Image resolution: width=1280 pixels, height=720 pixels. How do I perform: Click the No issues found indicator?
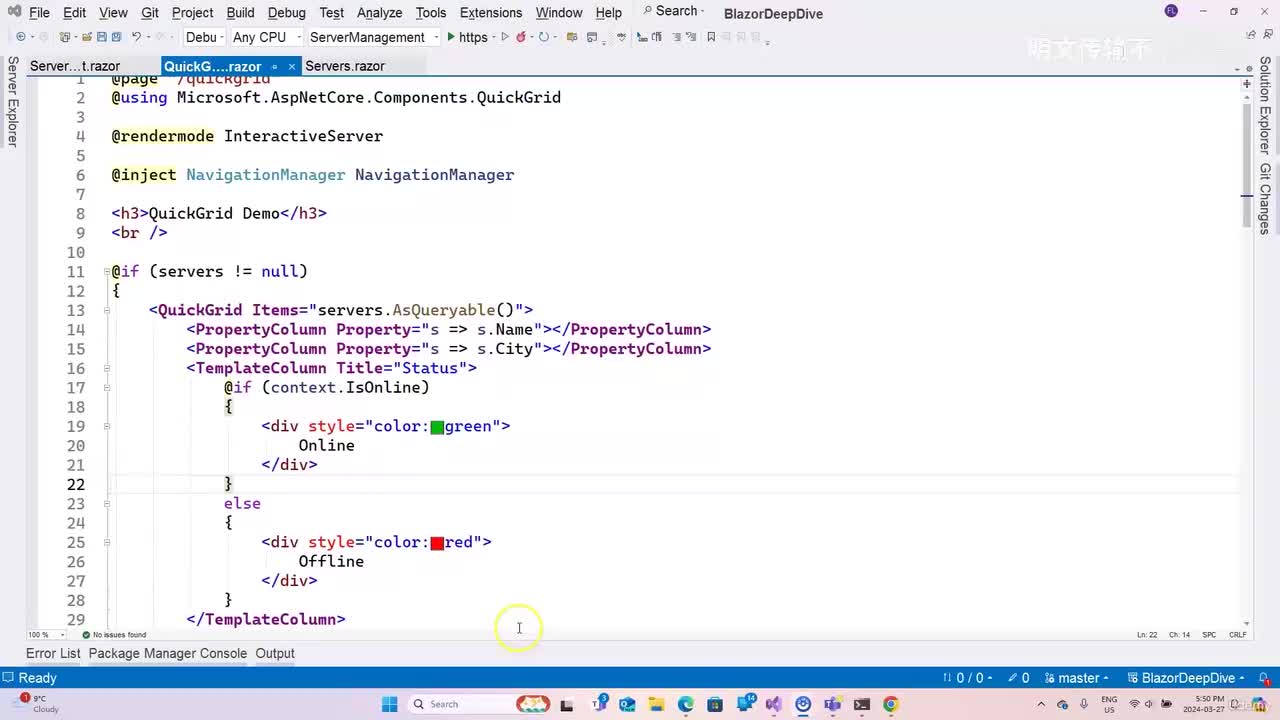click(114, 635)
